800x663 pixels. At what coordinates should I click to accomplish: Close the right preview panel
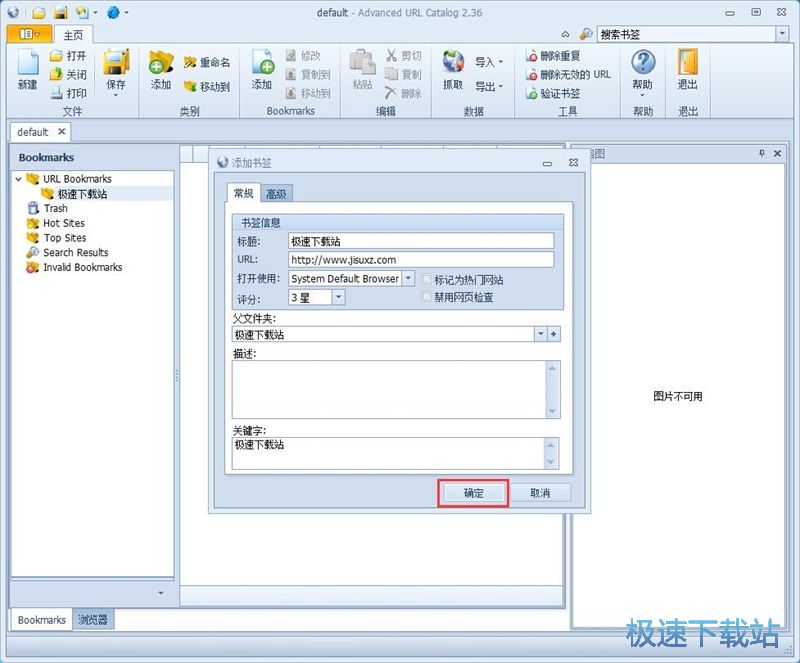[777, 153]
